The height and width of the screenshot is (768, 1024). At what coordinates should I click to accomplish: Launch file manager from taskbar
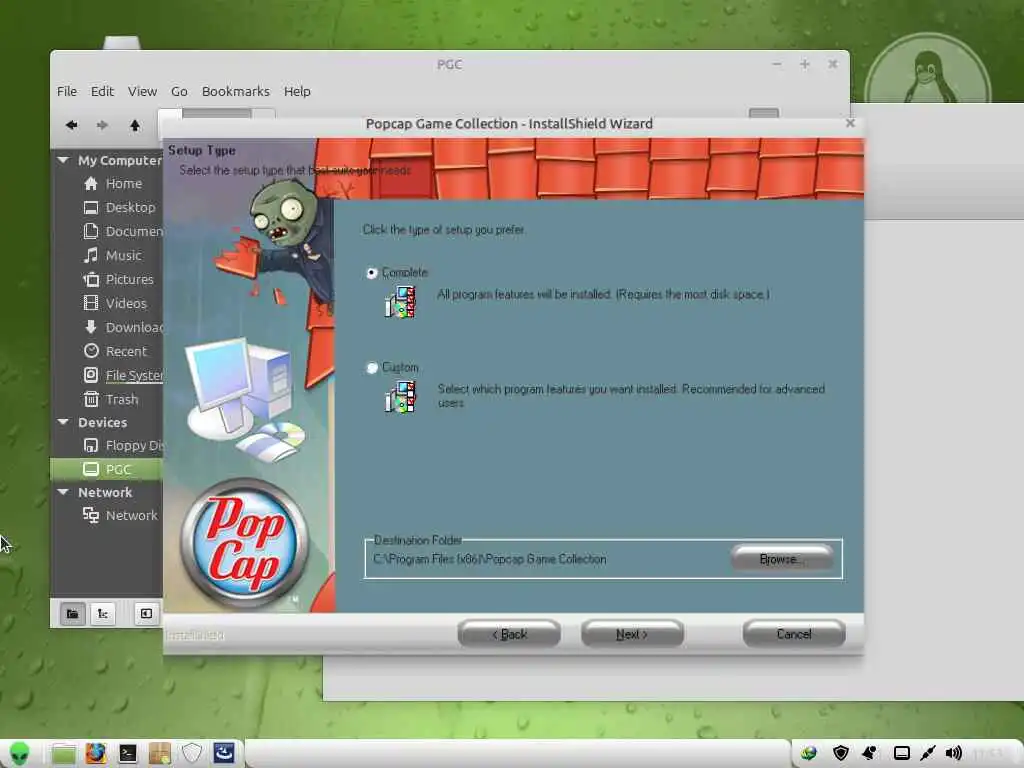click(x=63, y=754)
